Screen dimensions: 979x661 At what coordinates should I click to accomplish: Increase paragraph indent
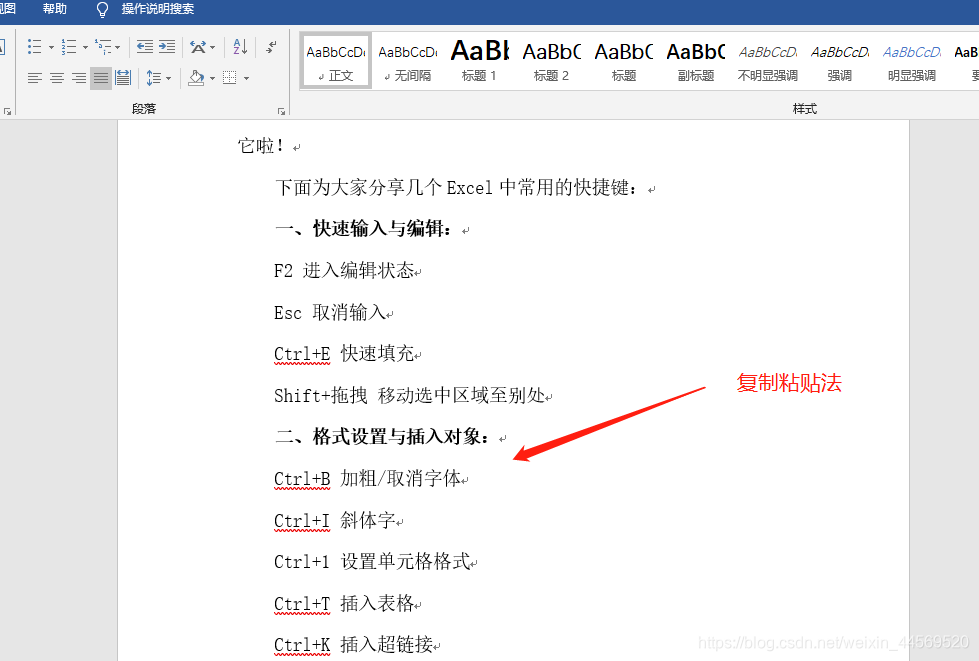pos(165,47)
